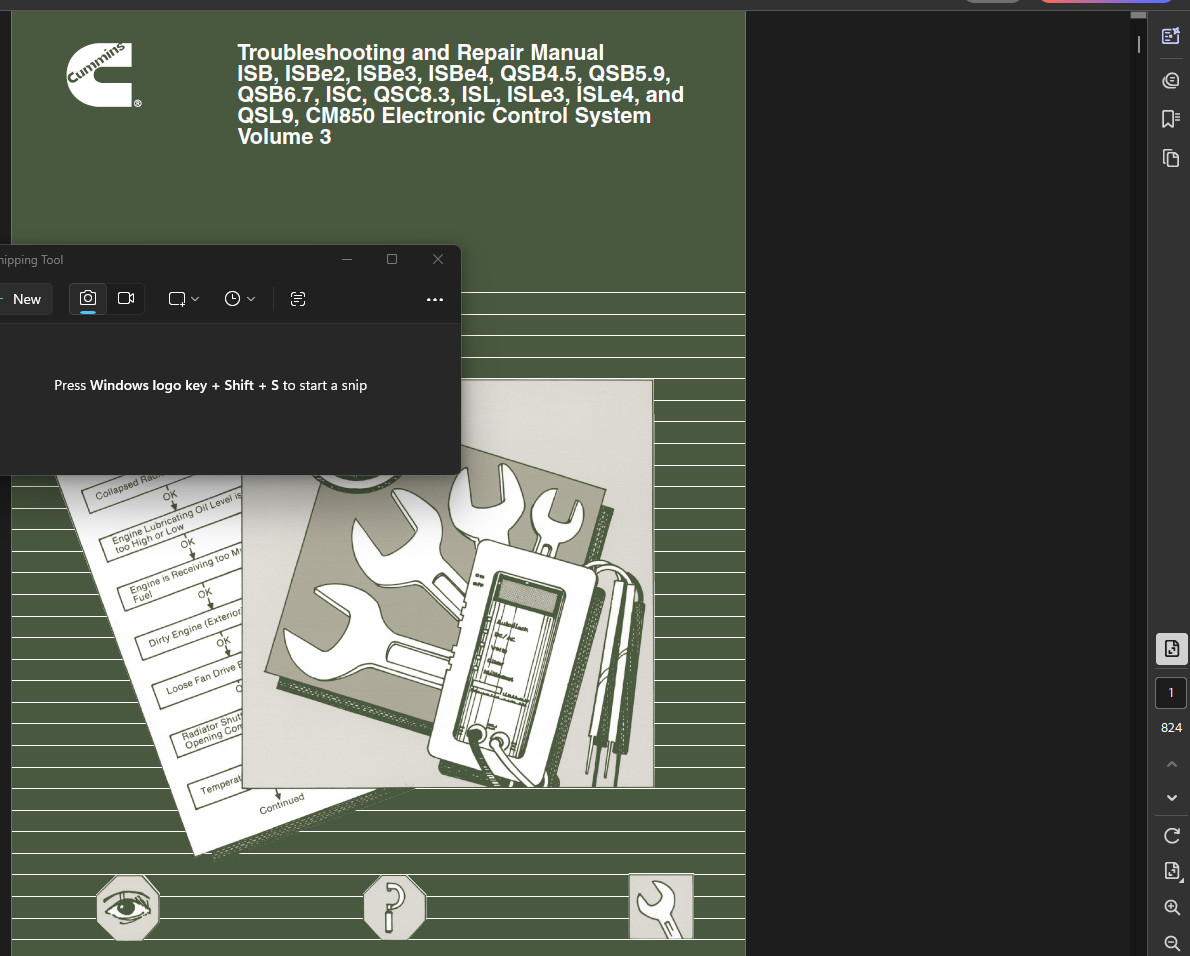Click the wrench symbol at page bottom
1190x956 pixels.
pyautogui.click(x=661, y=907)
